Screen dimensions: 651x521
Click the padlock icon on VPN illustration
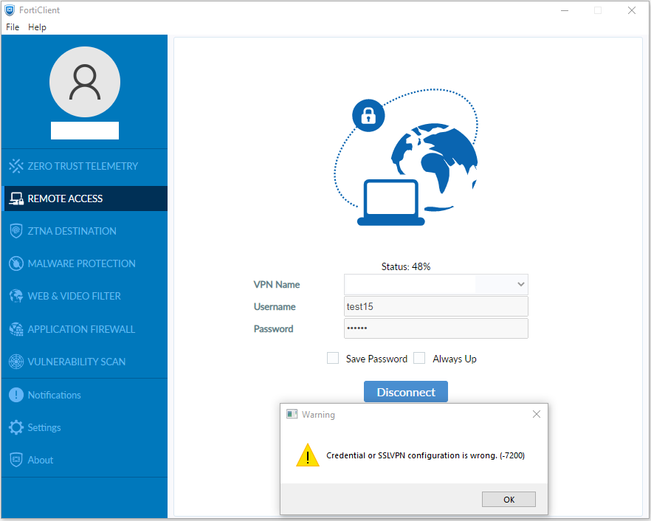pyautogui.click(x=368, y=115)
